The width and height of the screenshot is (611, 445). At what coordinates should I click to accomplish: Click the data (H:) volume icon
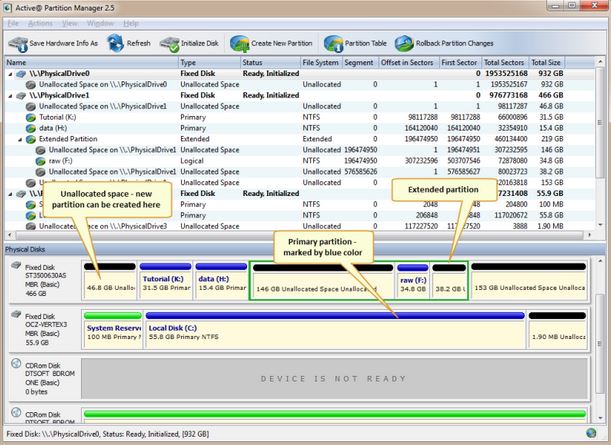30,128
